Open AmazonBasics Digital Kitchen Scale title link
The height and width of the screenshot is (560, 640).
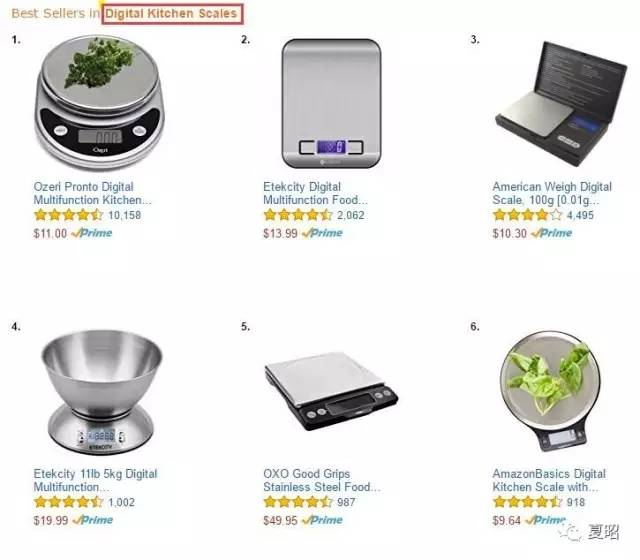549,480
